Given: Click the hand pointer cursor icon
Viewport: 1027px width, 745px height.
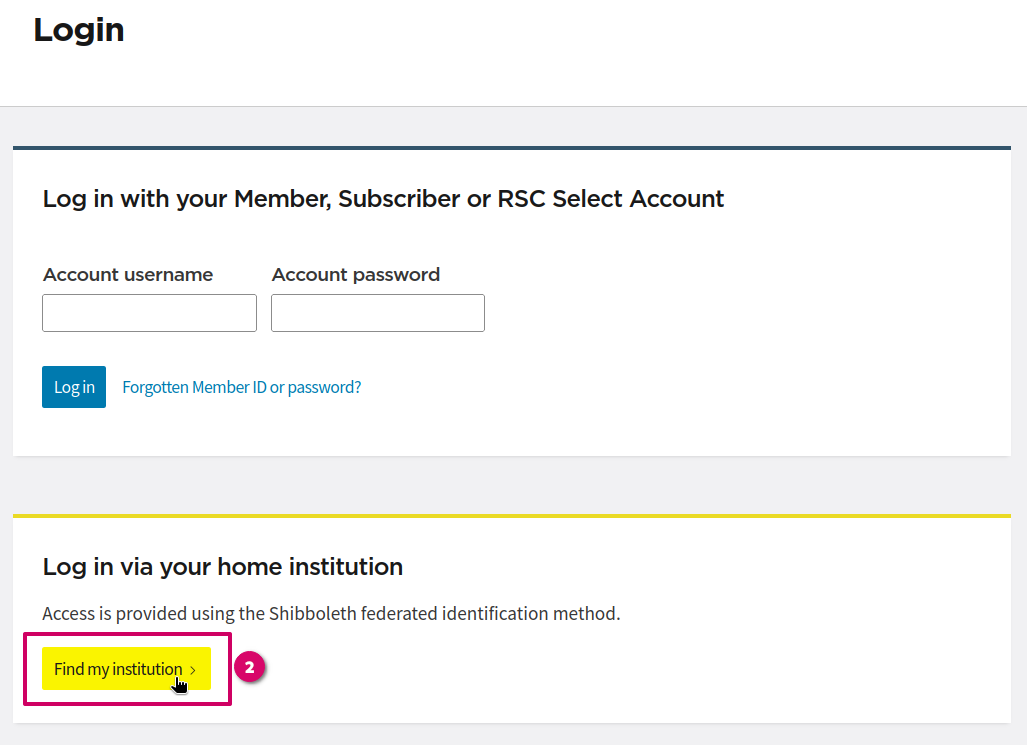Looking at the screenshot, I should tap(180, 684).
